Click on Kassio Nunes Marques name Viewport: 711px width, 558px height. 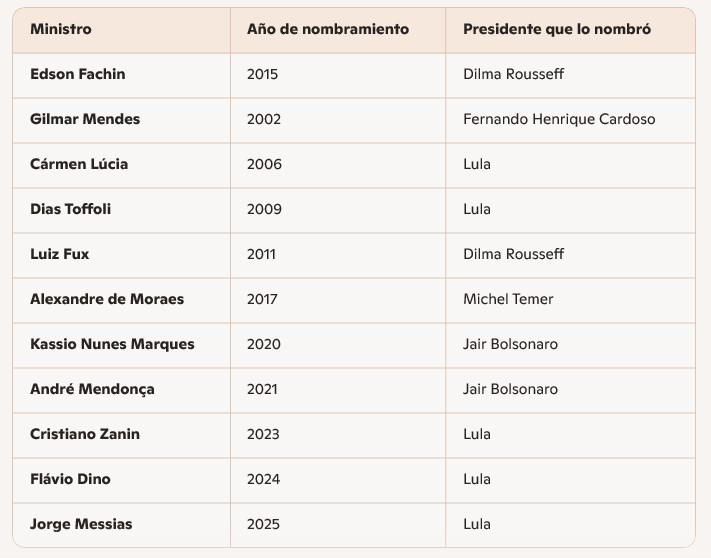pyautogui.click(x=112, y=344)
